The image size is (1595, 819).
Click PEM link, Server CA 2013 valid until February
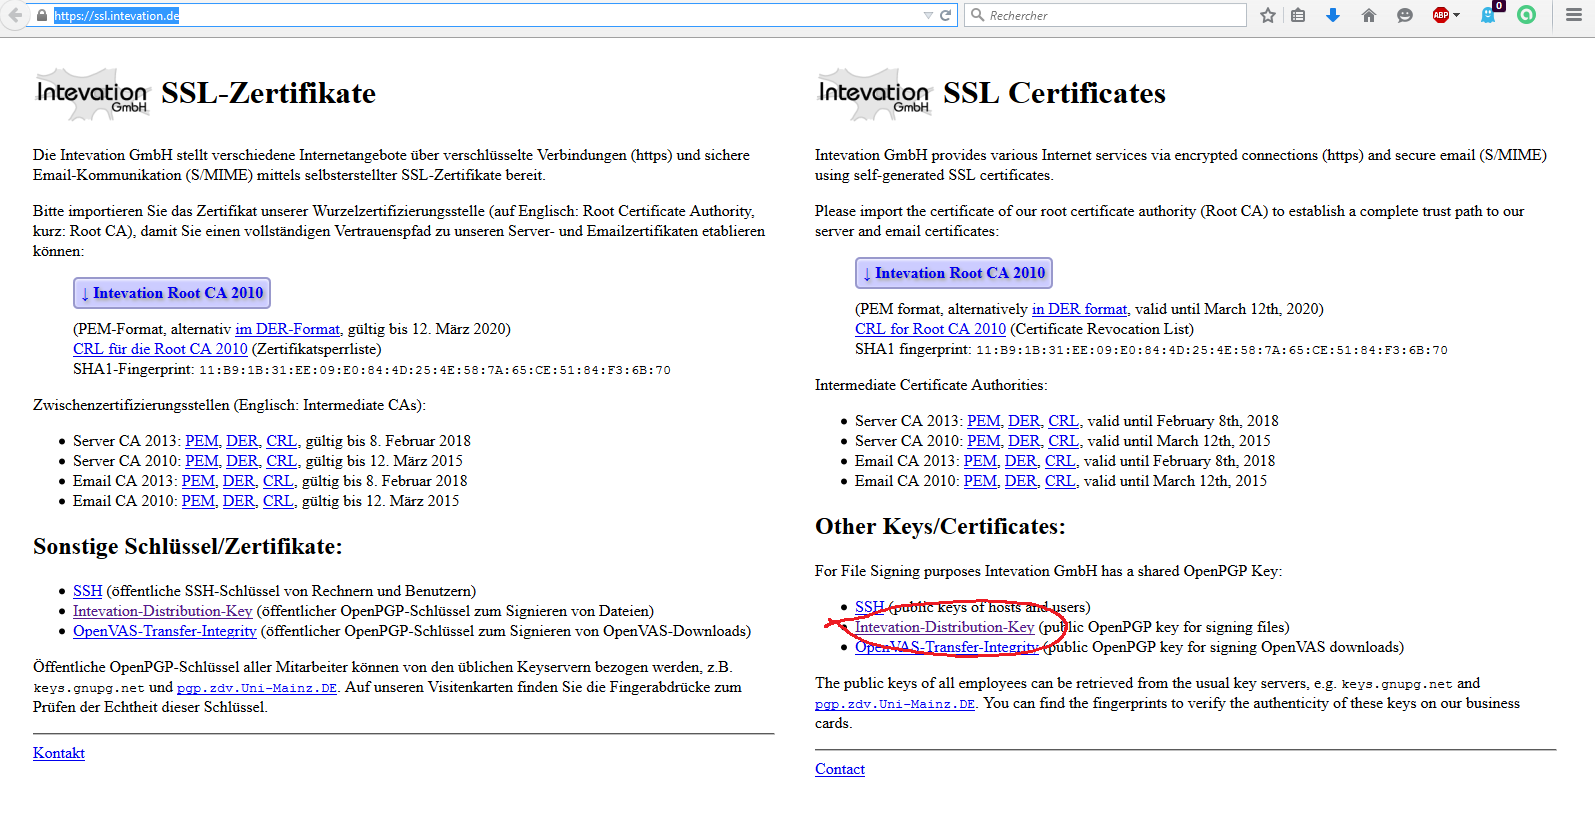tap(984, 421)
